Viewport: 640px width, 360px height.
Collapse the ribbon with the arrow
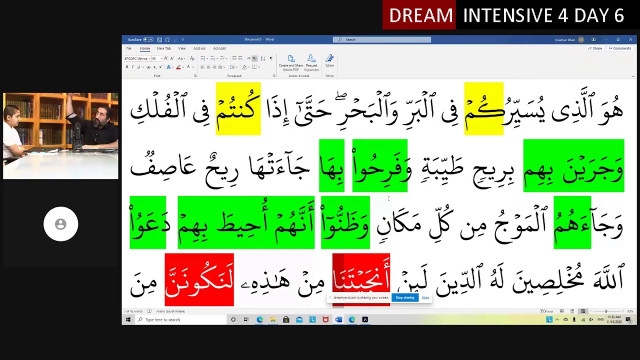click(633, 76)
